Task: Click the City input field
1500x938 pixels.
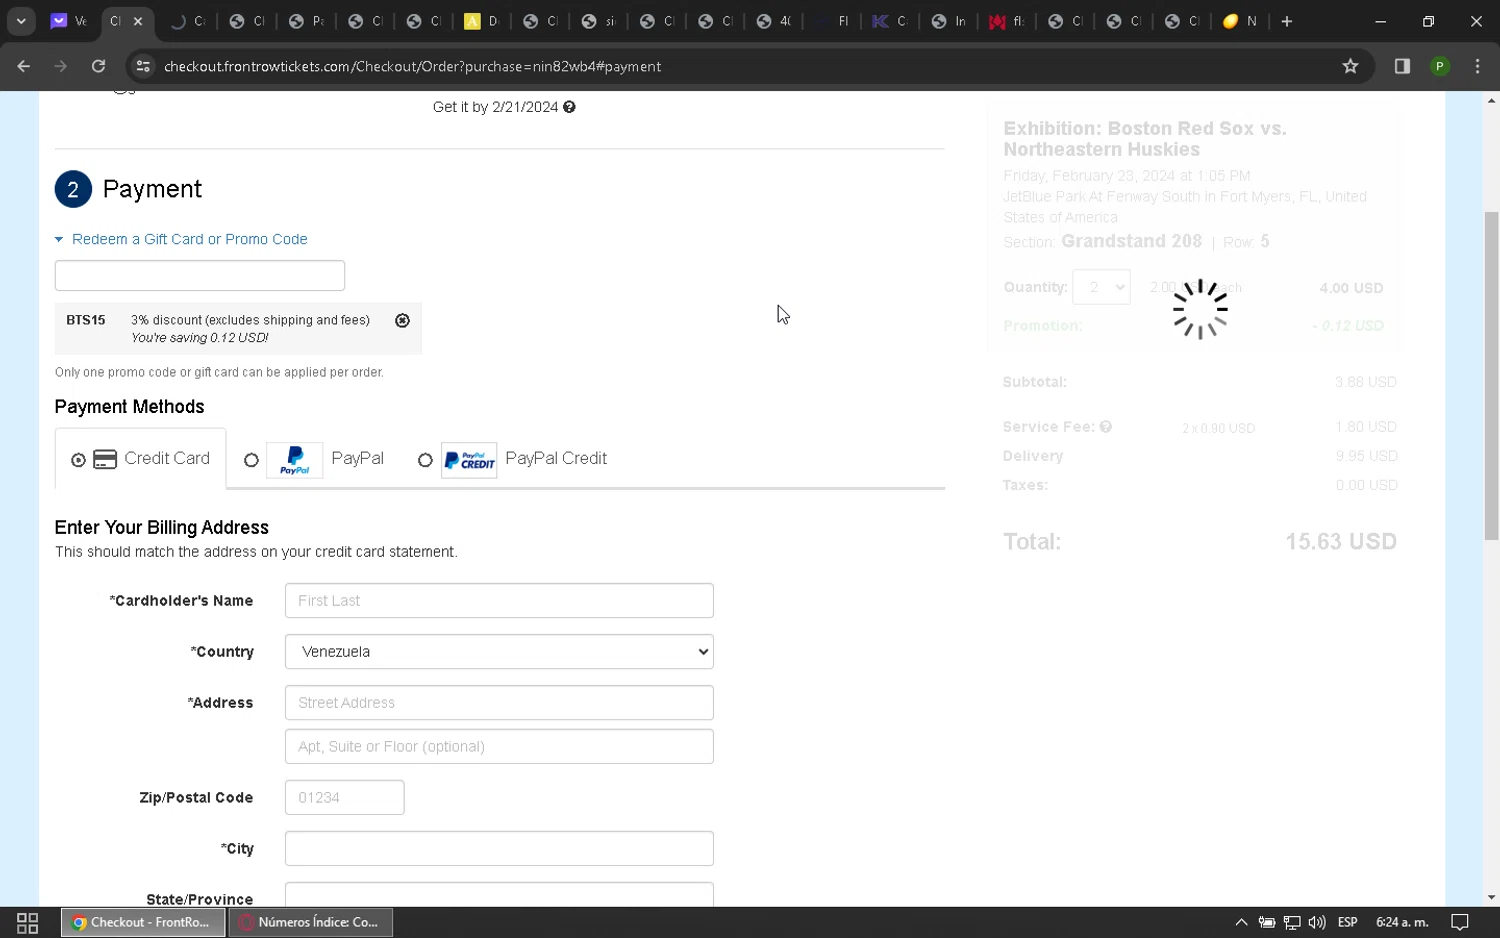Action: pos(499,849)
